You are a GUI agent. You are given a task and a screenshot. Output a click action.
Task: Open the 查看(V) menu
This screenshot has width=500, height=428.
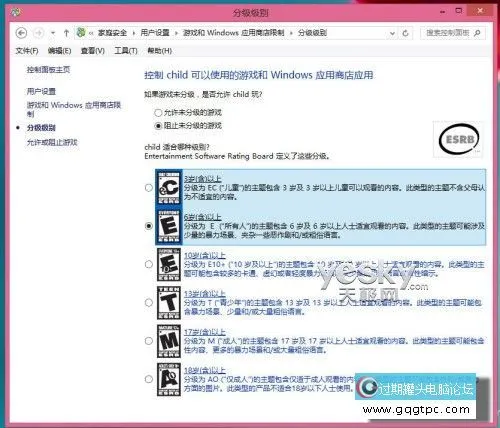[x=93, y=51]
